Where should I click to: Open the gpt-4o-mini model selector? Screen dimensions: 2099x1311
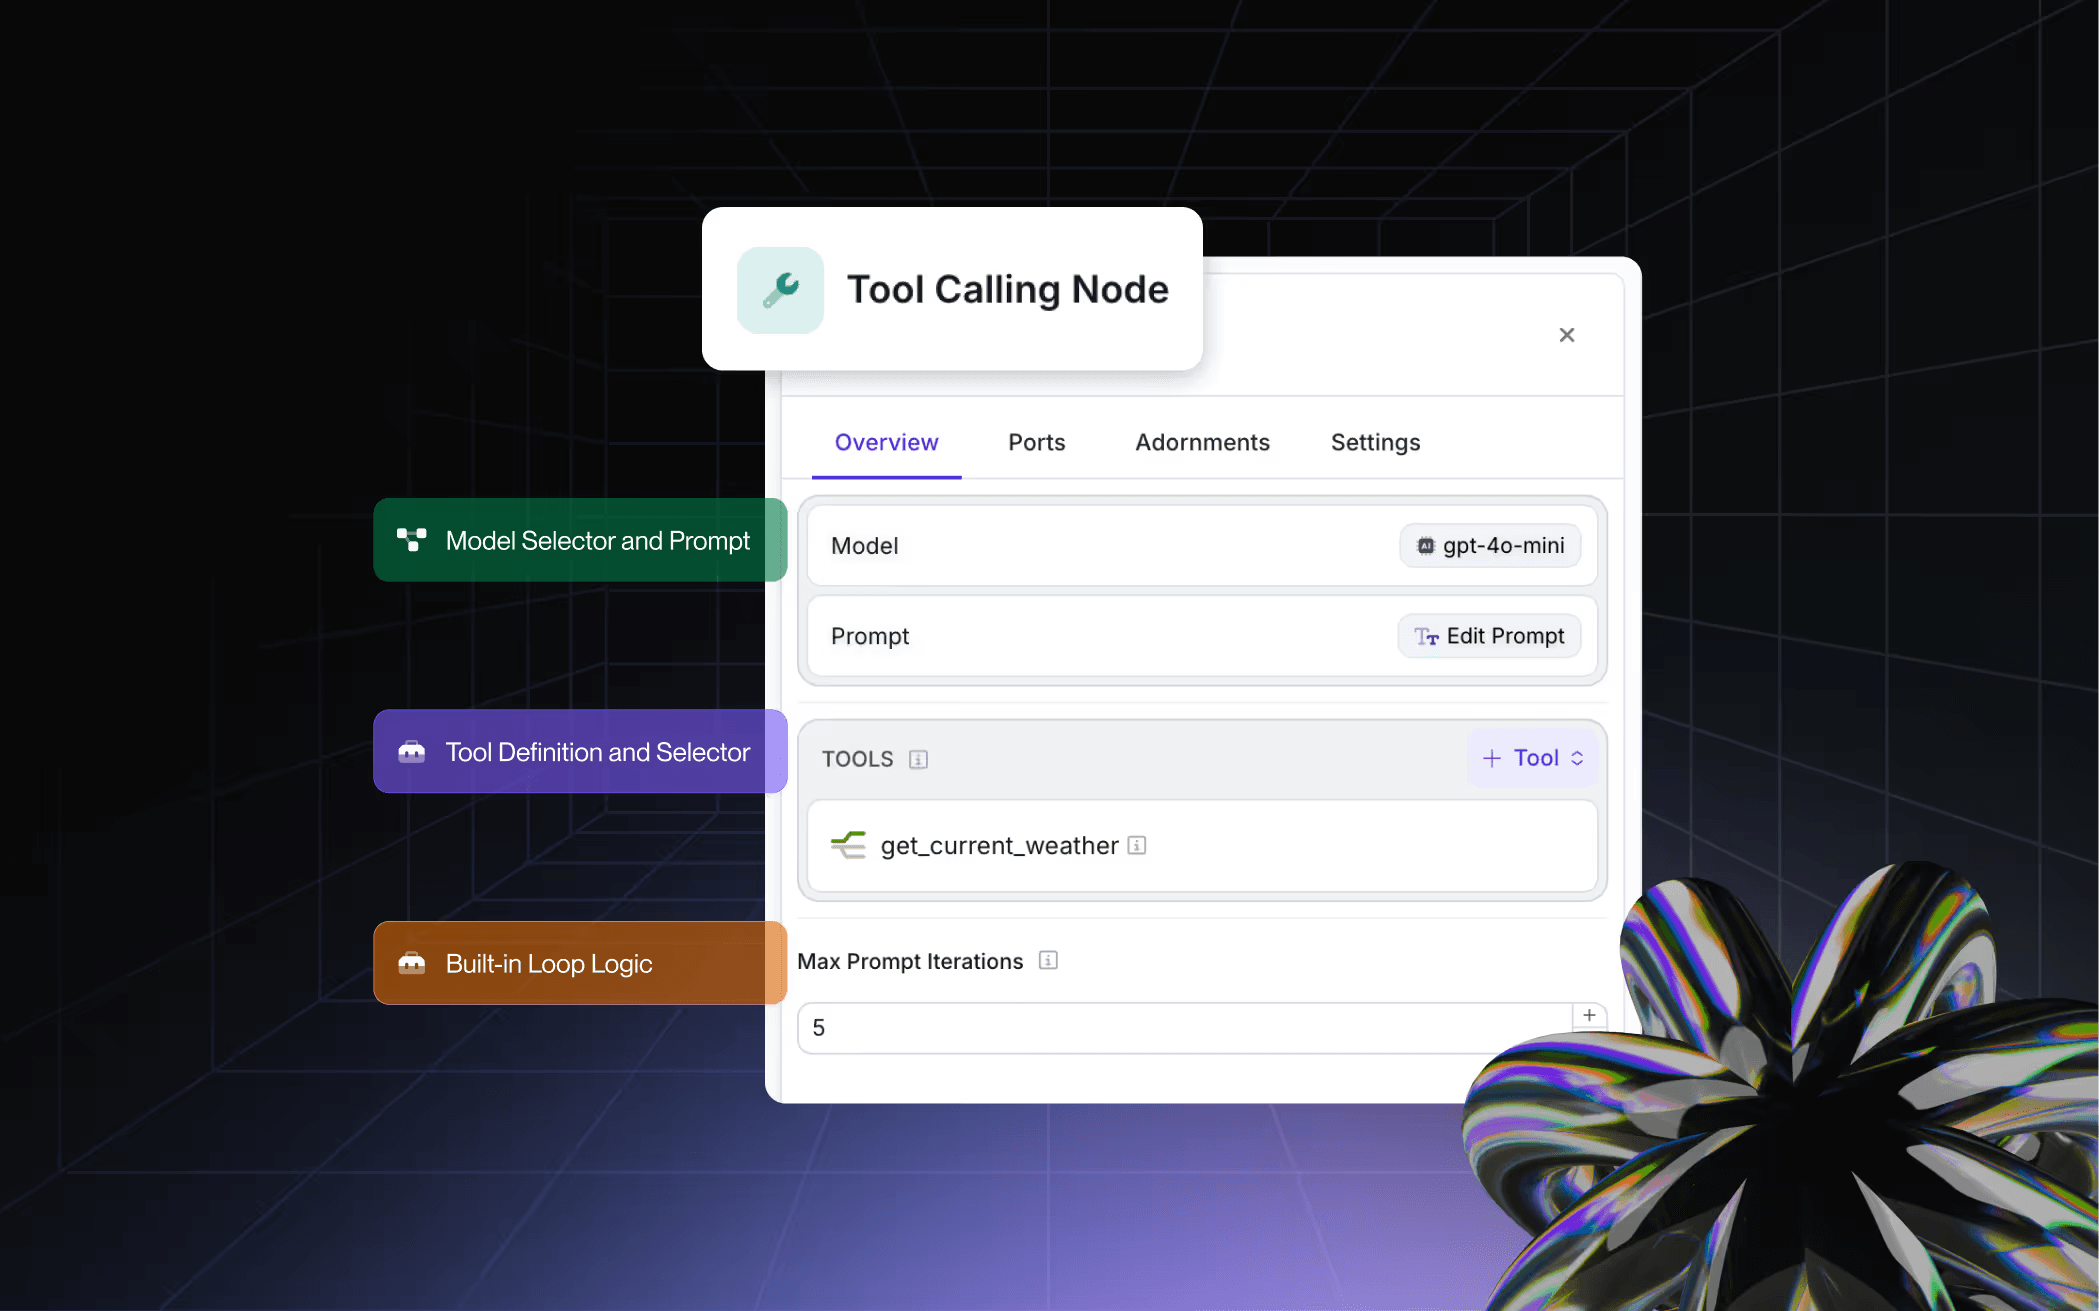point(1489,545)
